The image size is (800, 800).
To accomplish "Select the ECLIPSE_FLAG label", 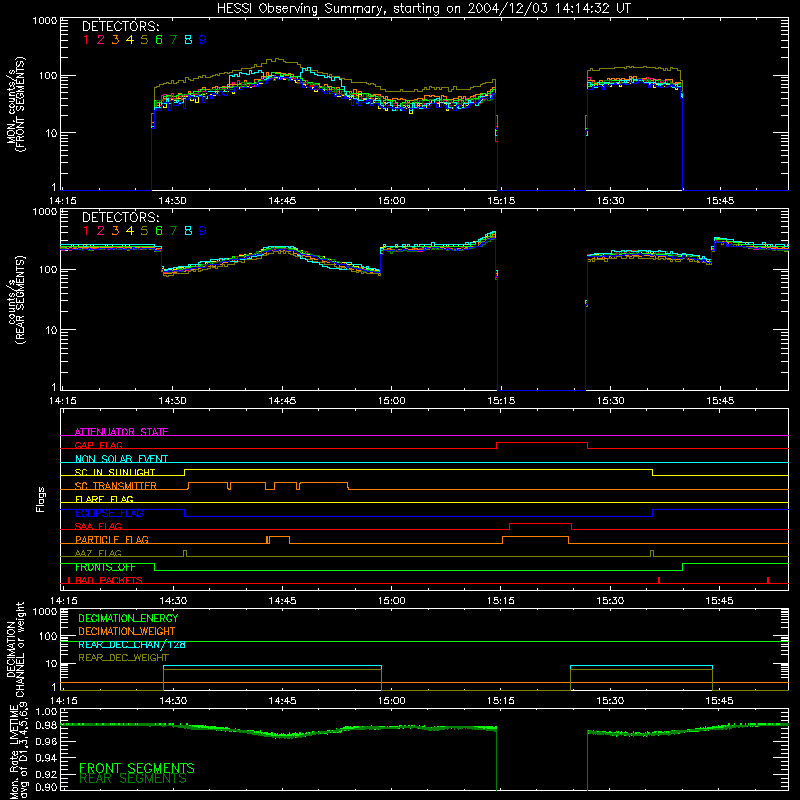I will pyautogui.click(x=109, y=513).
